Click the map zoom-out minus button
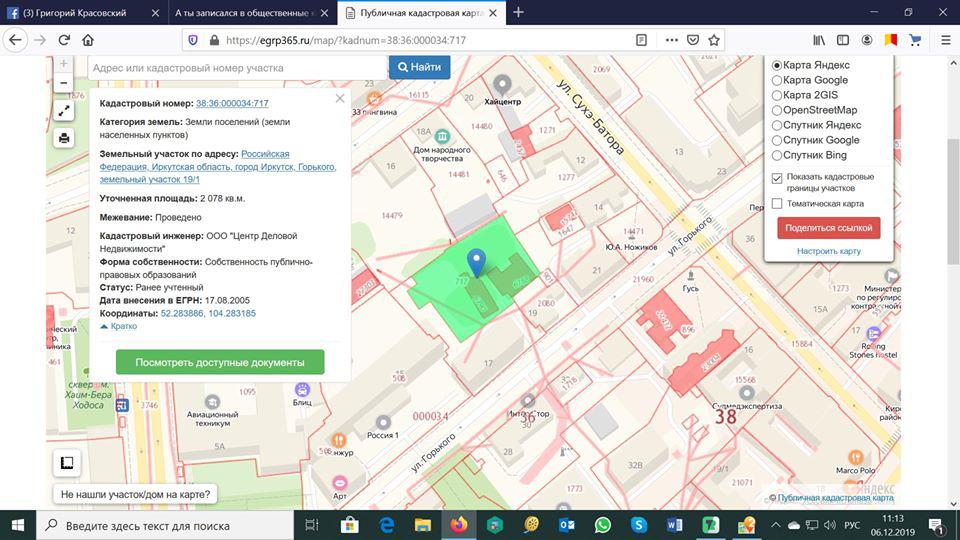This screenshot has height=540, width=960. coord(64,84)
